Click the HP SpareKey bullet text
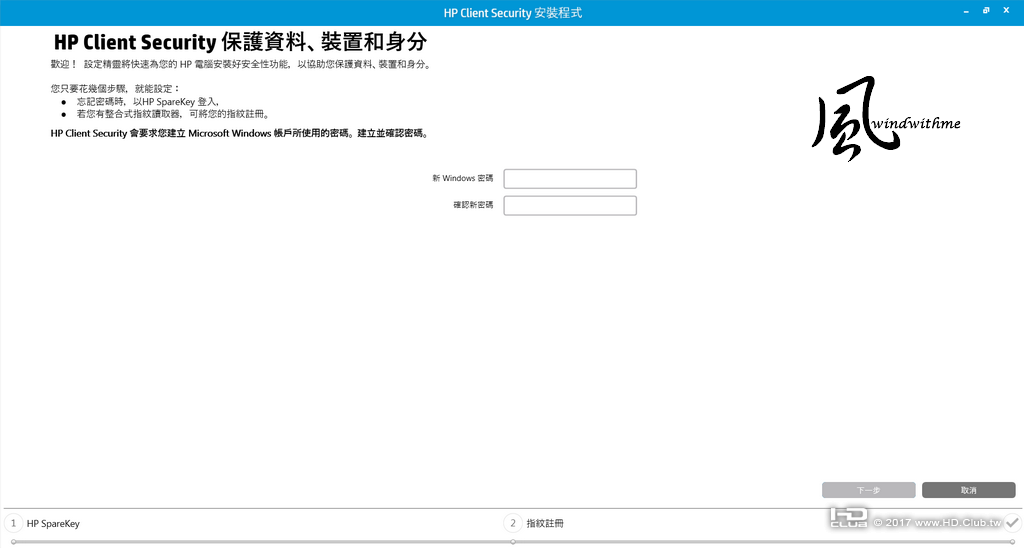The image size is (1024, 548). (x=148, y=102)
